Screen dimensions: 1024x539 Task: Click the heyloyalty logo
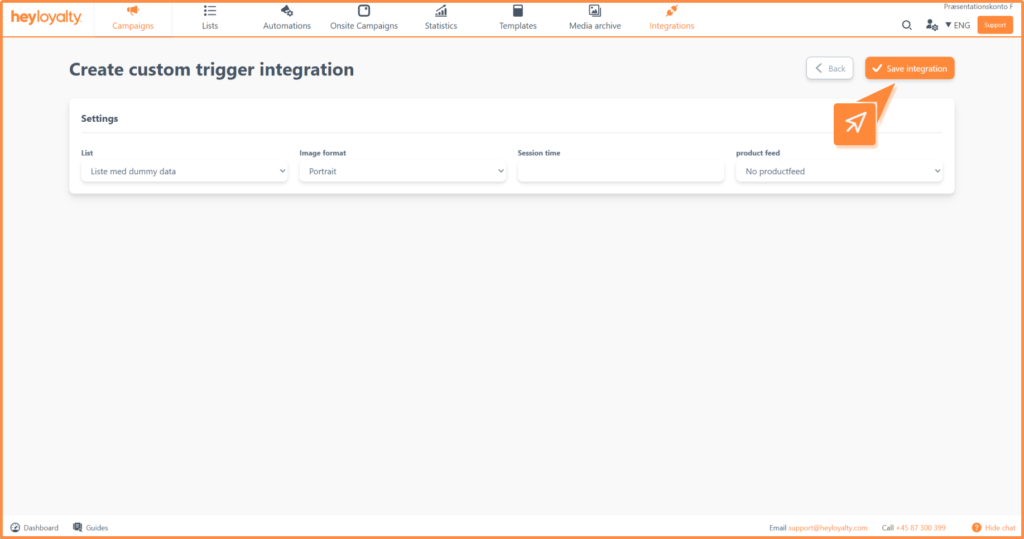(x=46, y=18)
